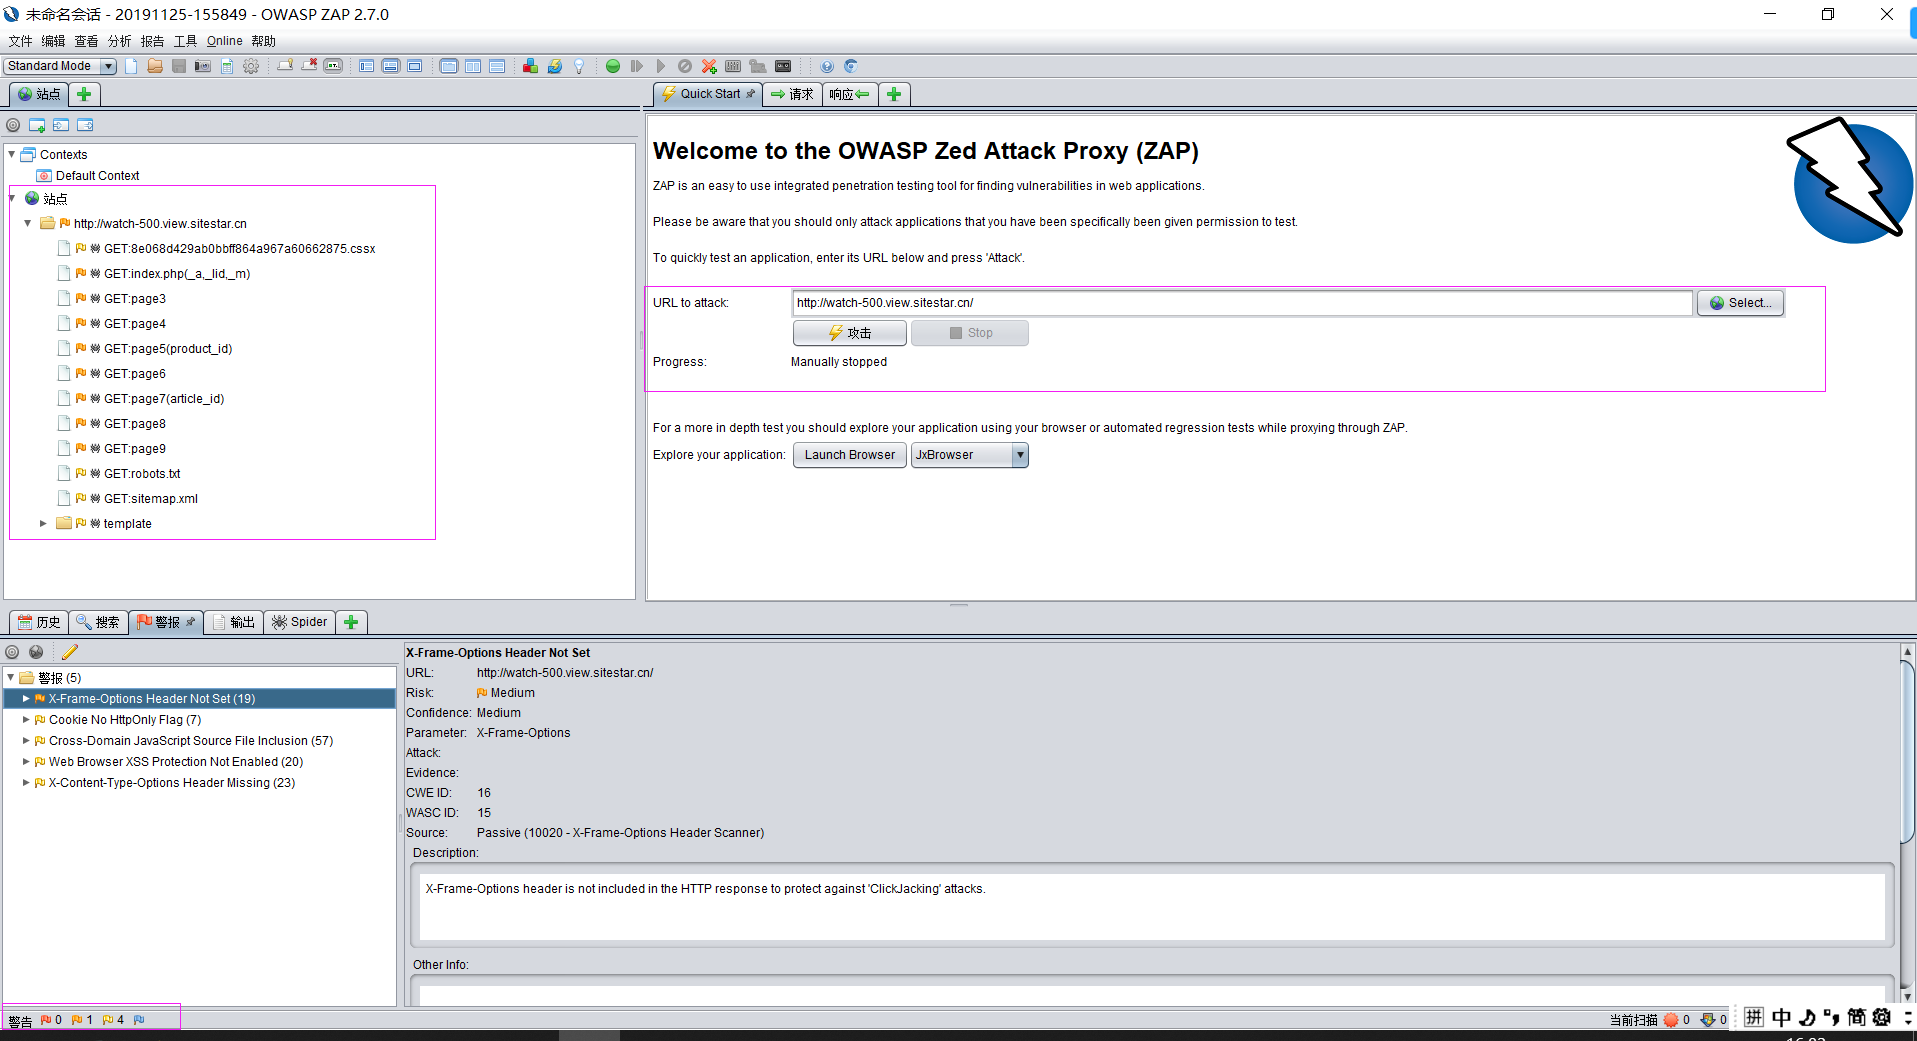Viewport: 1917px width, 1041px height.
Task: Open the Online menu
Action: click(224, 41)
